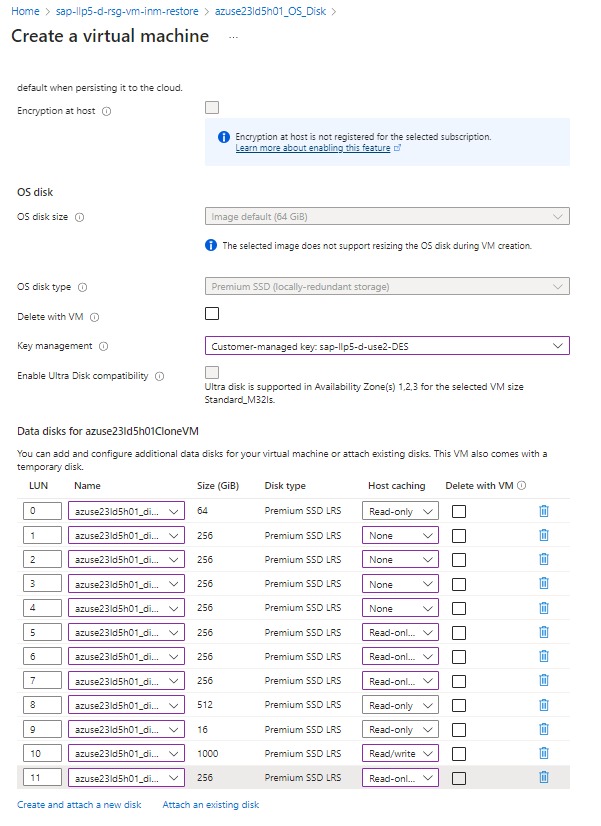The height and width of the screenshot is (826, 601).
Task: Delete the 512 GiB disk at LUN 8
Action: click(544, 705)
